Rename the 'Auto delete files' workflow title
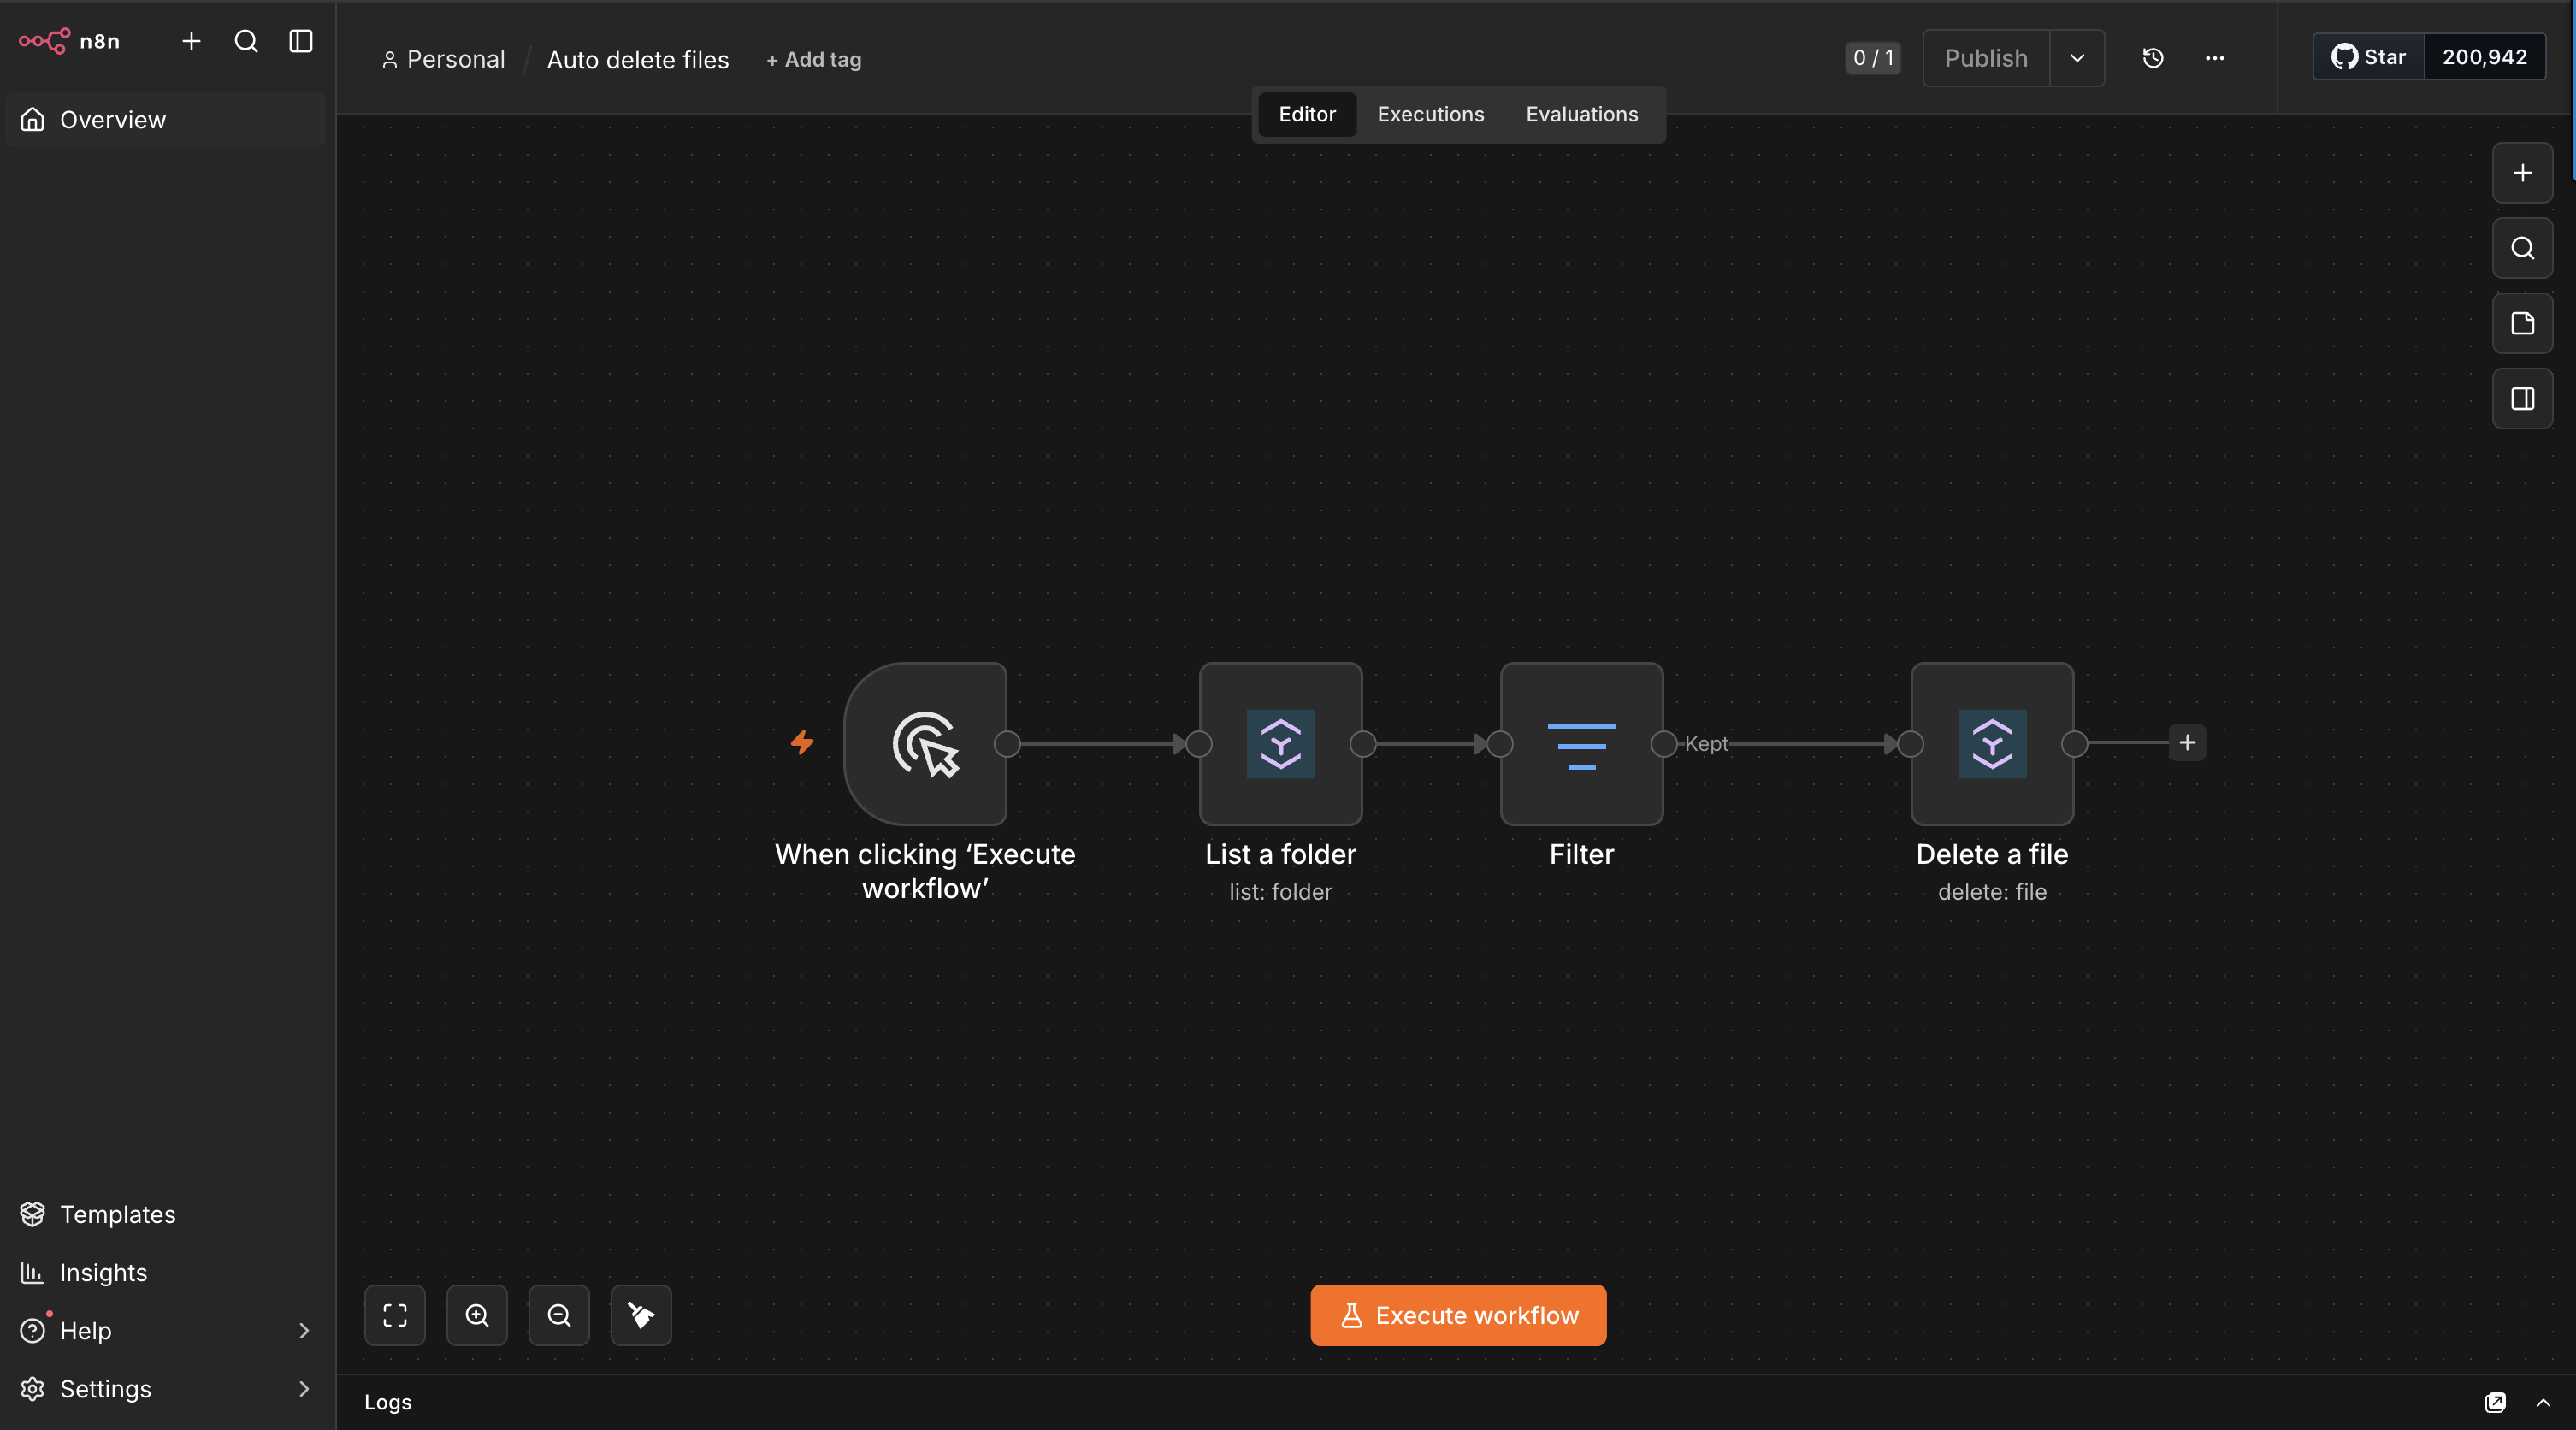 638,59
